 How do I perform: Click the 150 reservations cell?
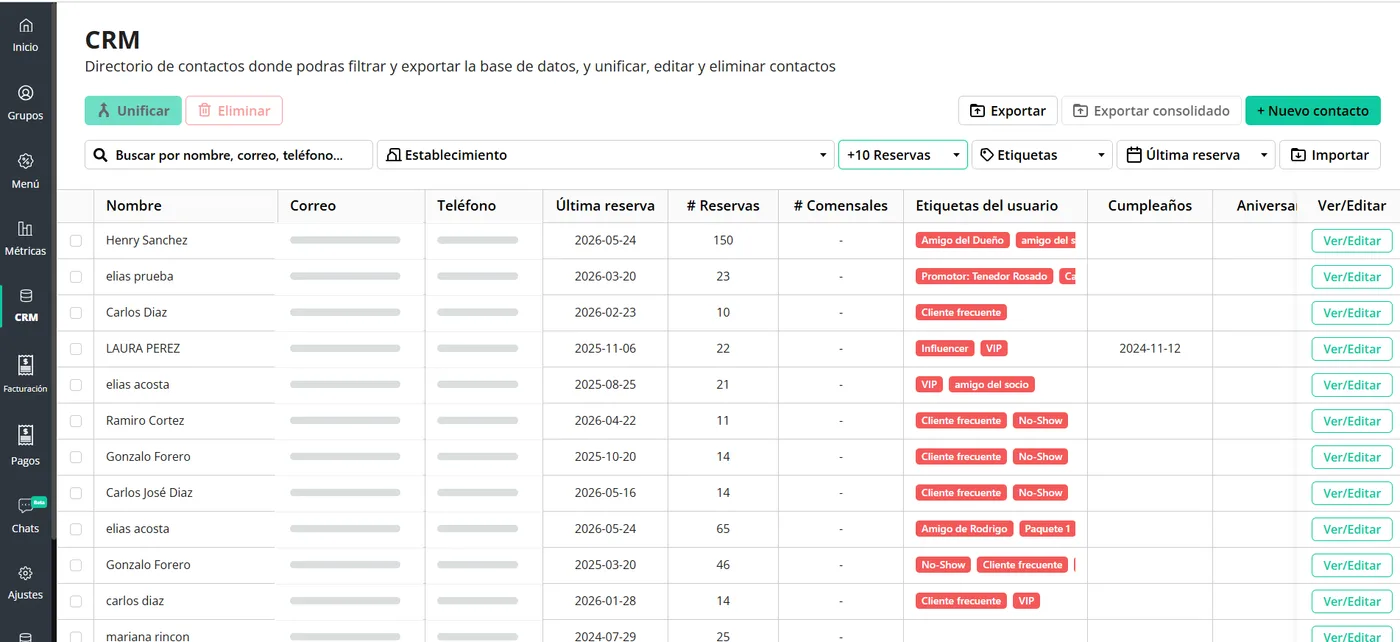click(723, 241)
